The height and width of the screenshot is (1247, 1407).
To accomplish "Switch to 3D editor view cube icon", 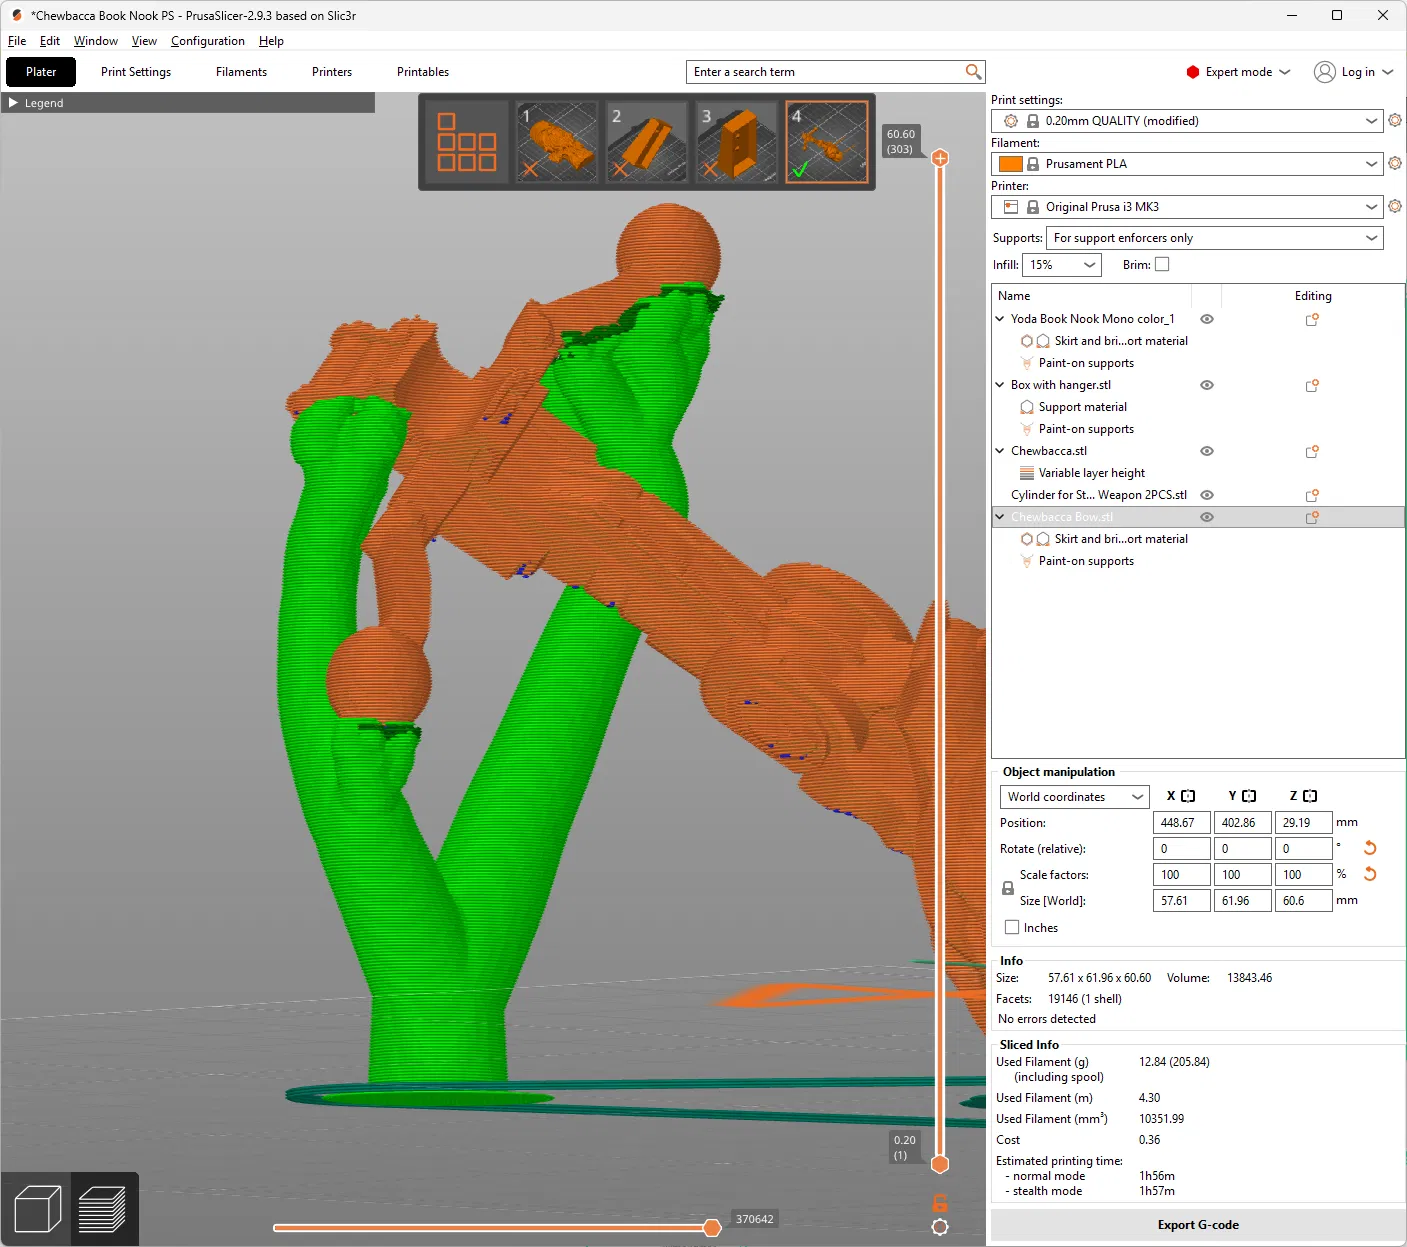I will (38, 1209).
